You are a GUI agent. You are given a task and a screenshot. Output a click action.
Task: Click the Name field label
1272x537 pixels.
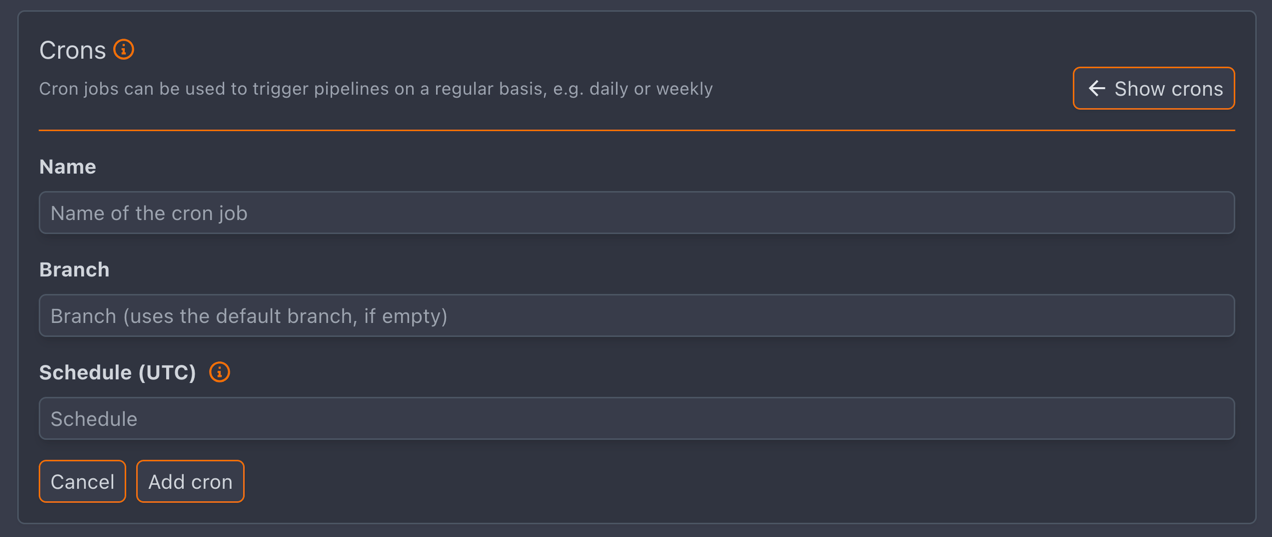click(x=68, y=167)
